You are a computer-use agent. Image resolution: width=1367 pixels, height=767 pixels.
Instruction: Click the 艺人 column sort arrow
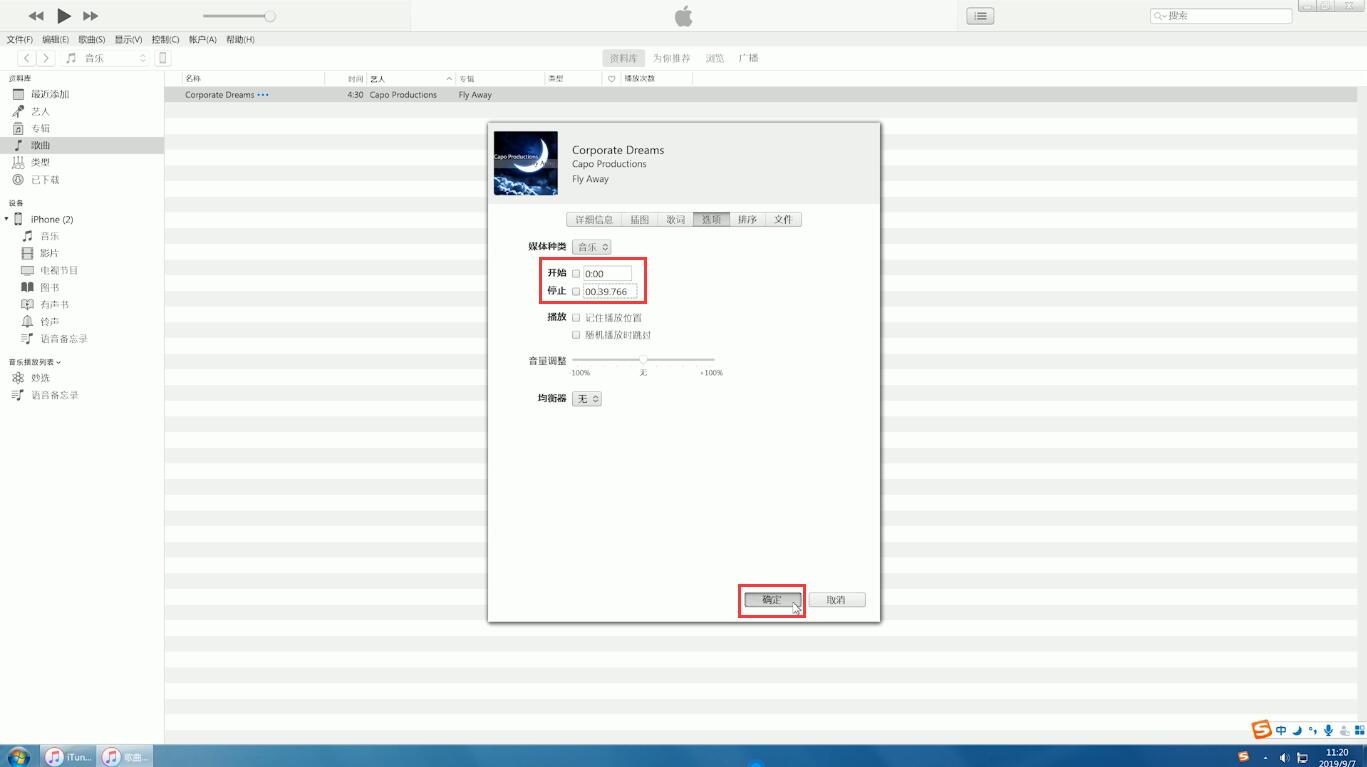pos(449,78)
